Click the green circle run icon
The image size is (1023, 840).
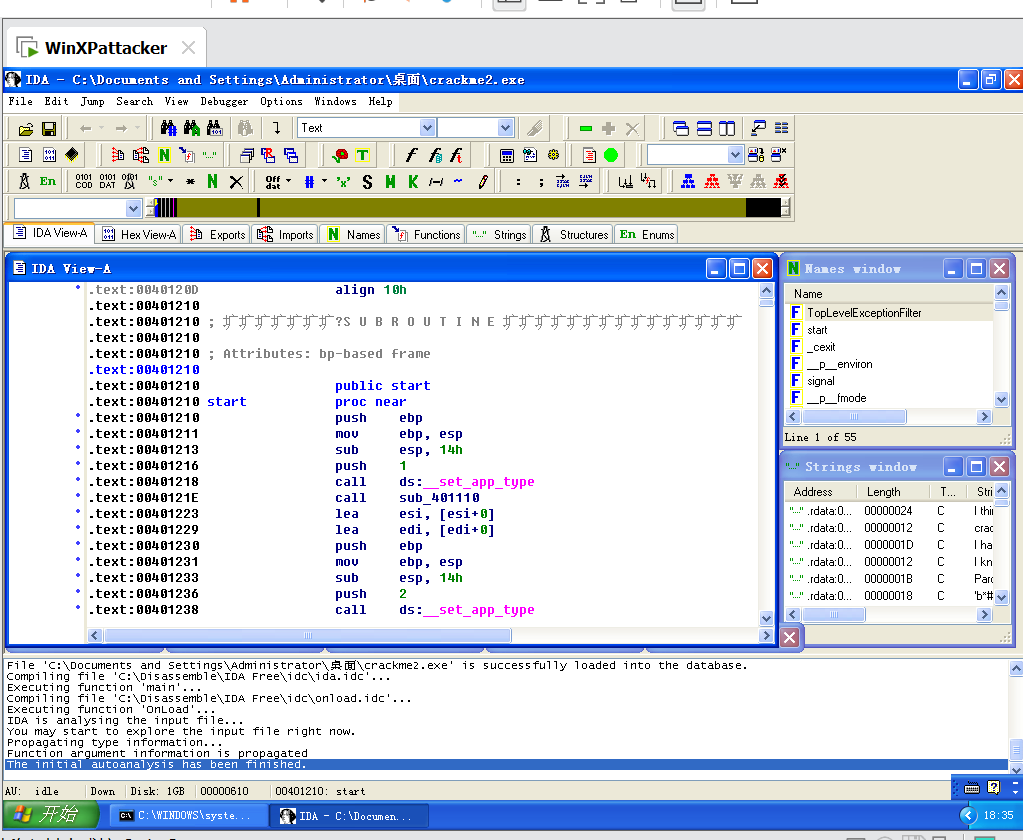point(611,155)
